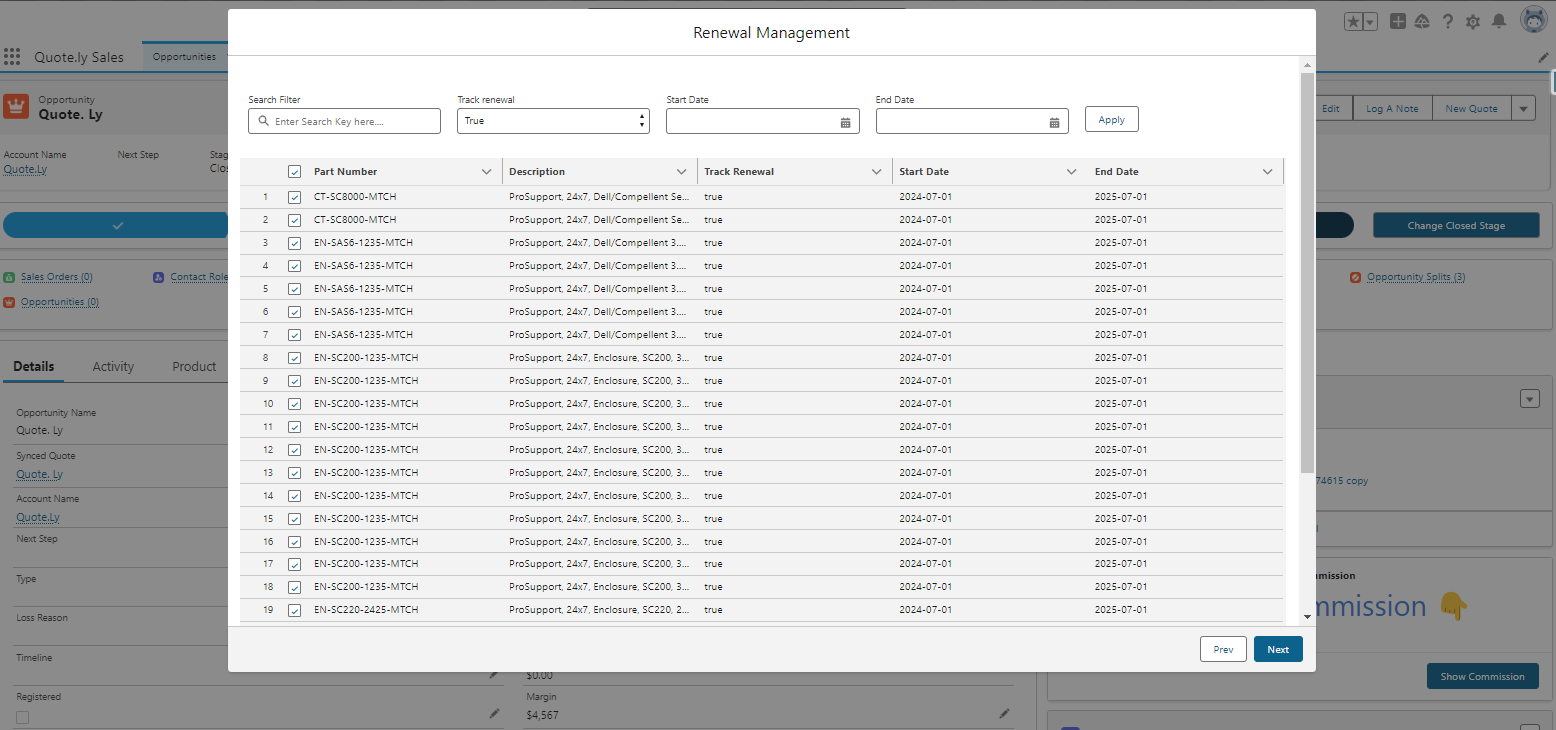Viewport: 1556px width, 730px height.
Task: Open the End Date calendar picker icon
Action: point(1054,122)
